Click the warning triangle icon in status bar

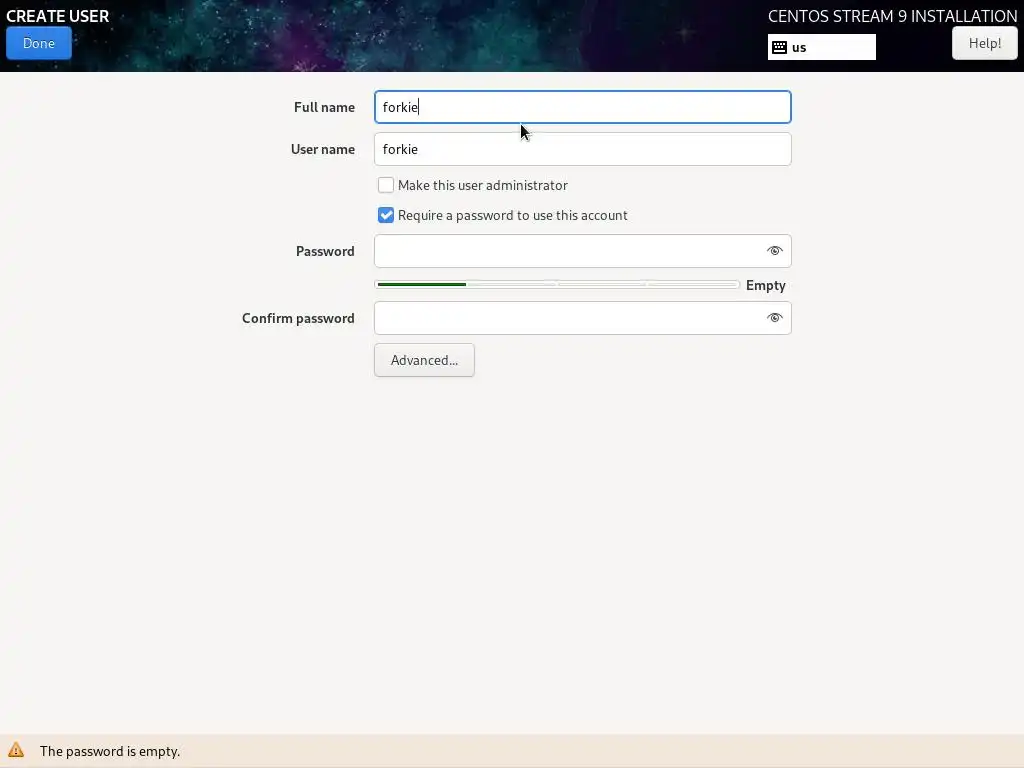(x=16, y=750)
